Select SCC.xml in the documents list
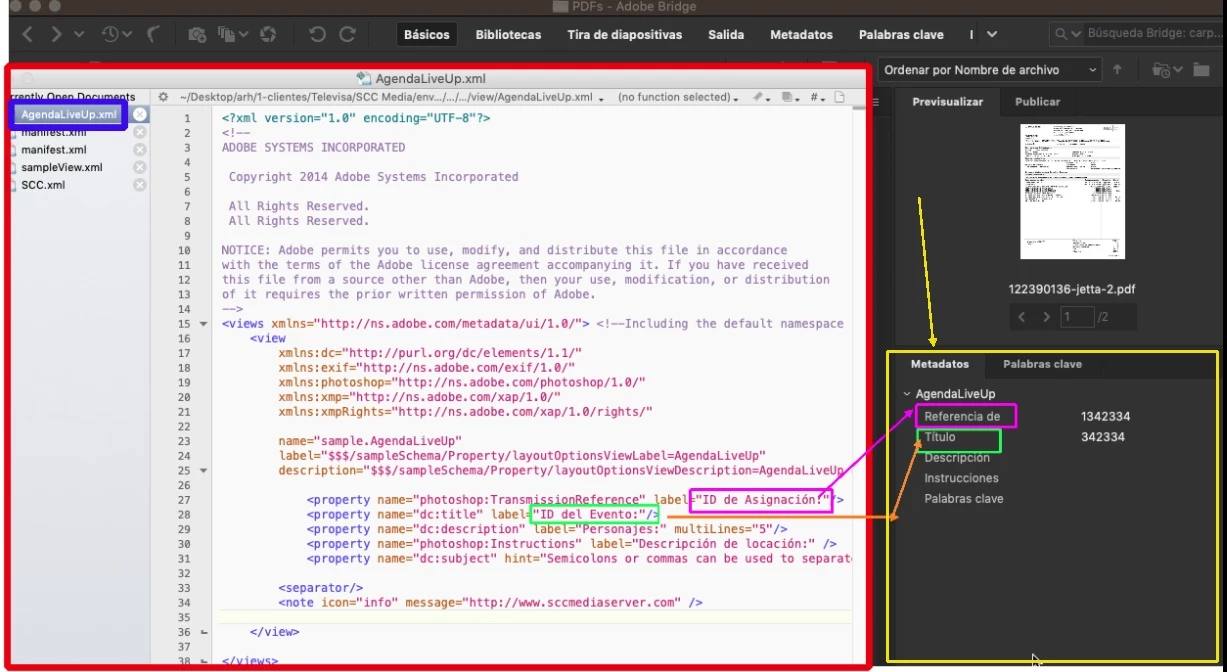This screenshot has width=1227, height=672. tap(43, 185)
